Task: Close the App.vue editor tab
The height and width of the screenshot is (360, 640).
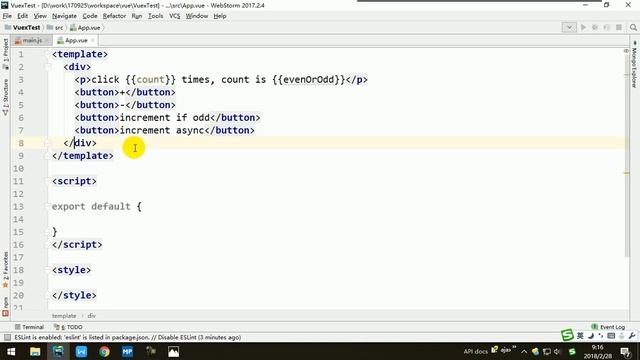Action: tap(93, 40)
